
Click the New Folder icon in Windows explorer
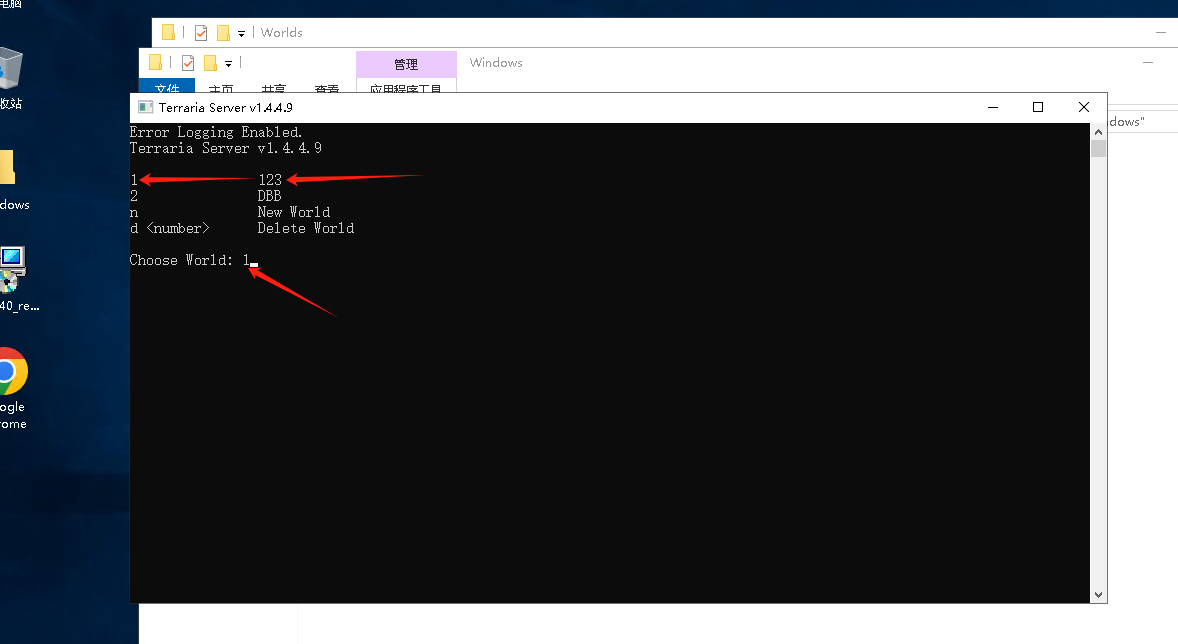tap(210, 63)
